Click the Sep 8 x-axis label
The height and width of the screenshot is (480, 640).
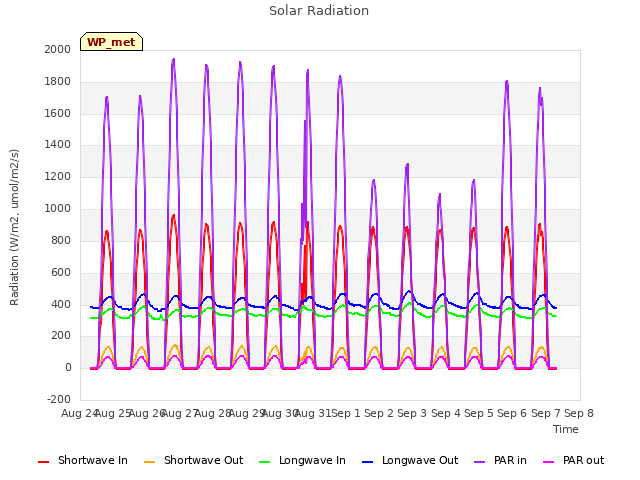coord(579,413)
